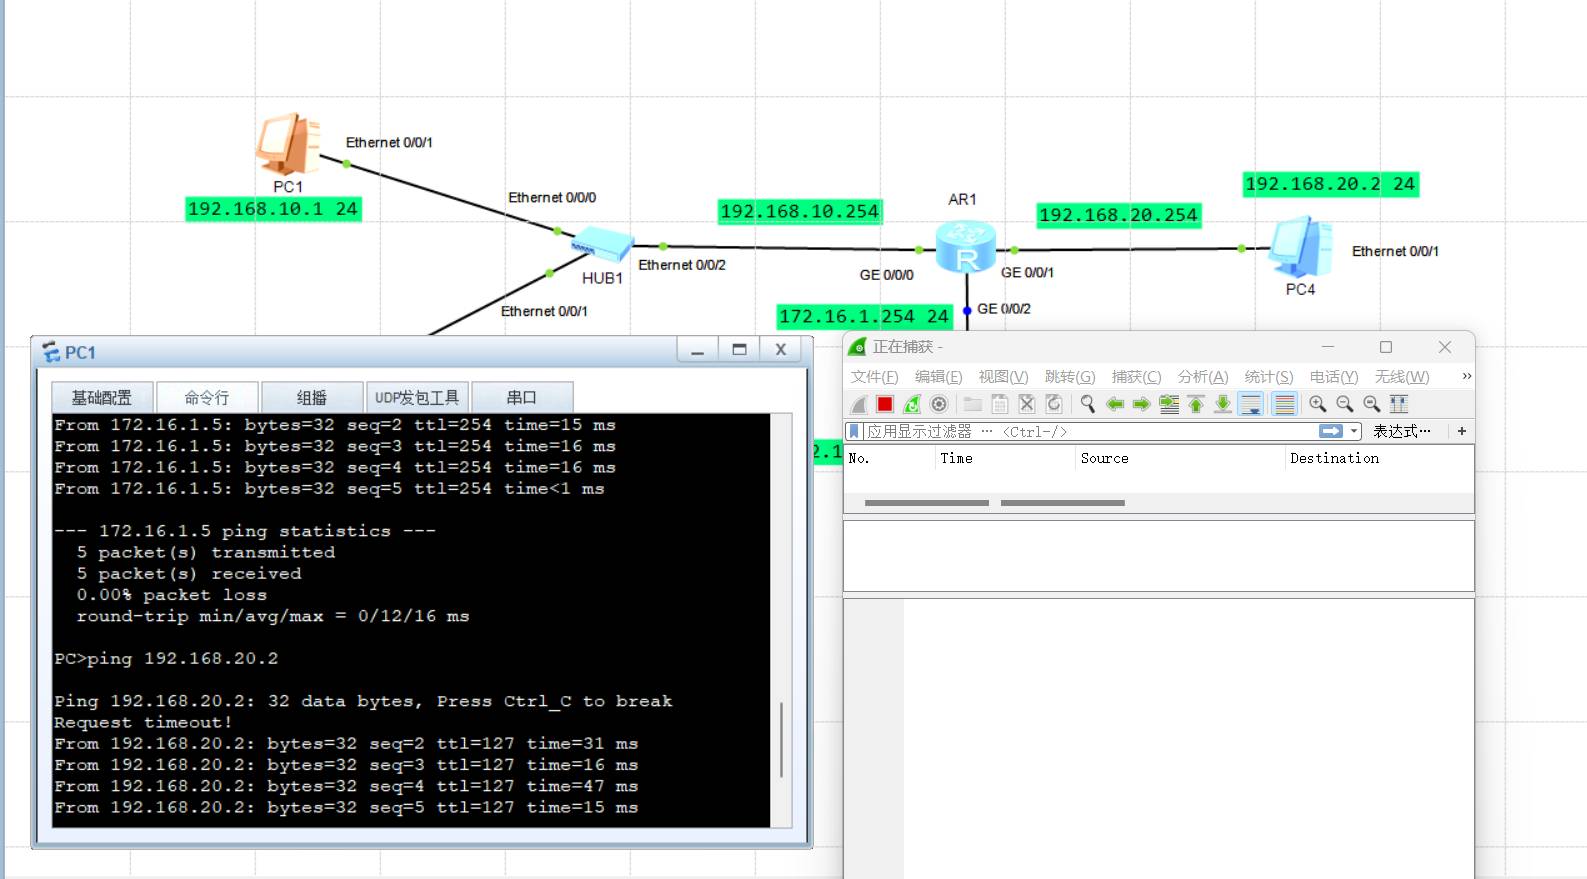Viewport: 1587px width, 879px height.
Task: Go back to the previous packet
Action: pos(1115,404)
